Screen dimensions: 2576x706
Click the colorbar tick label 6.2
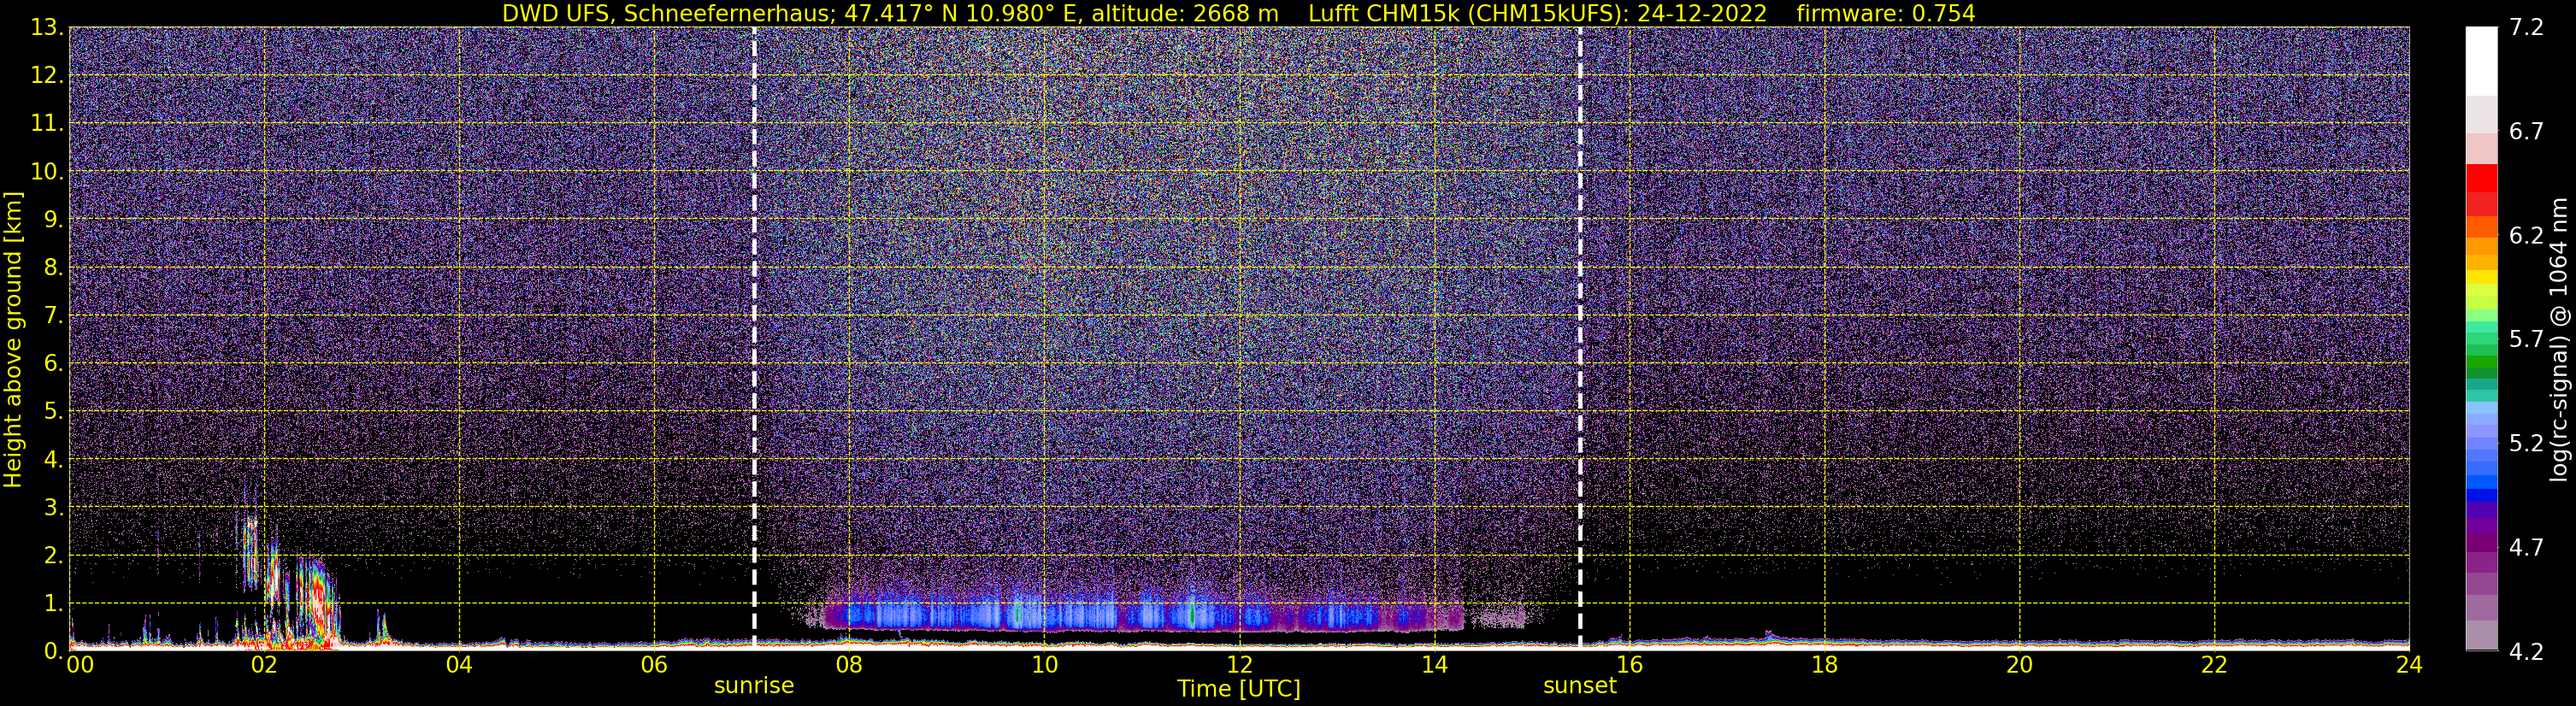point(2526,236)
